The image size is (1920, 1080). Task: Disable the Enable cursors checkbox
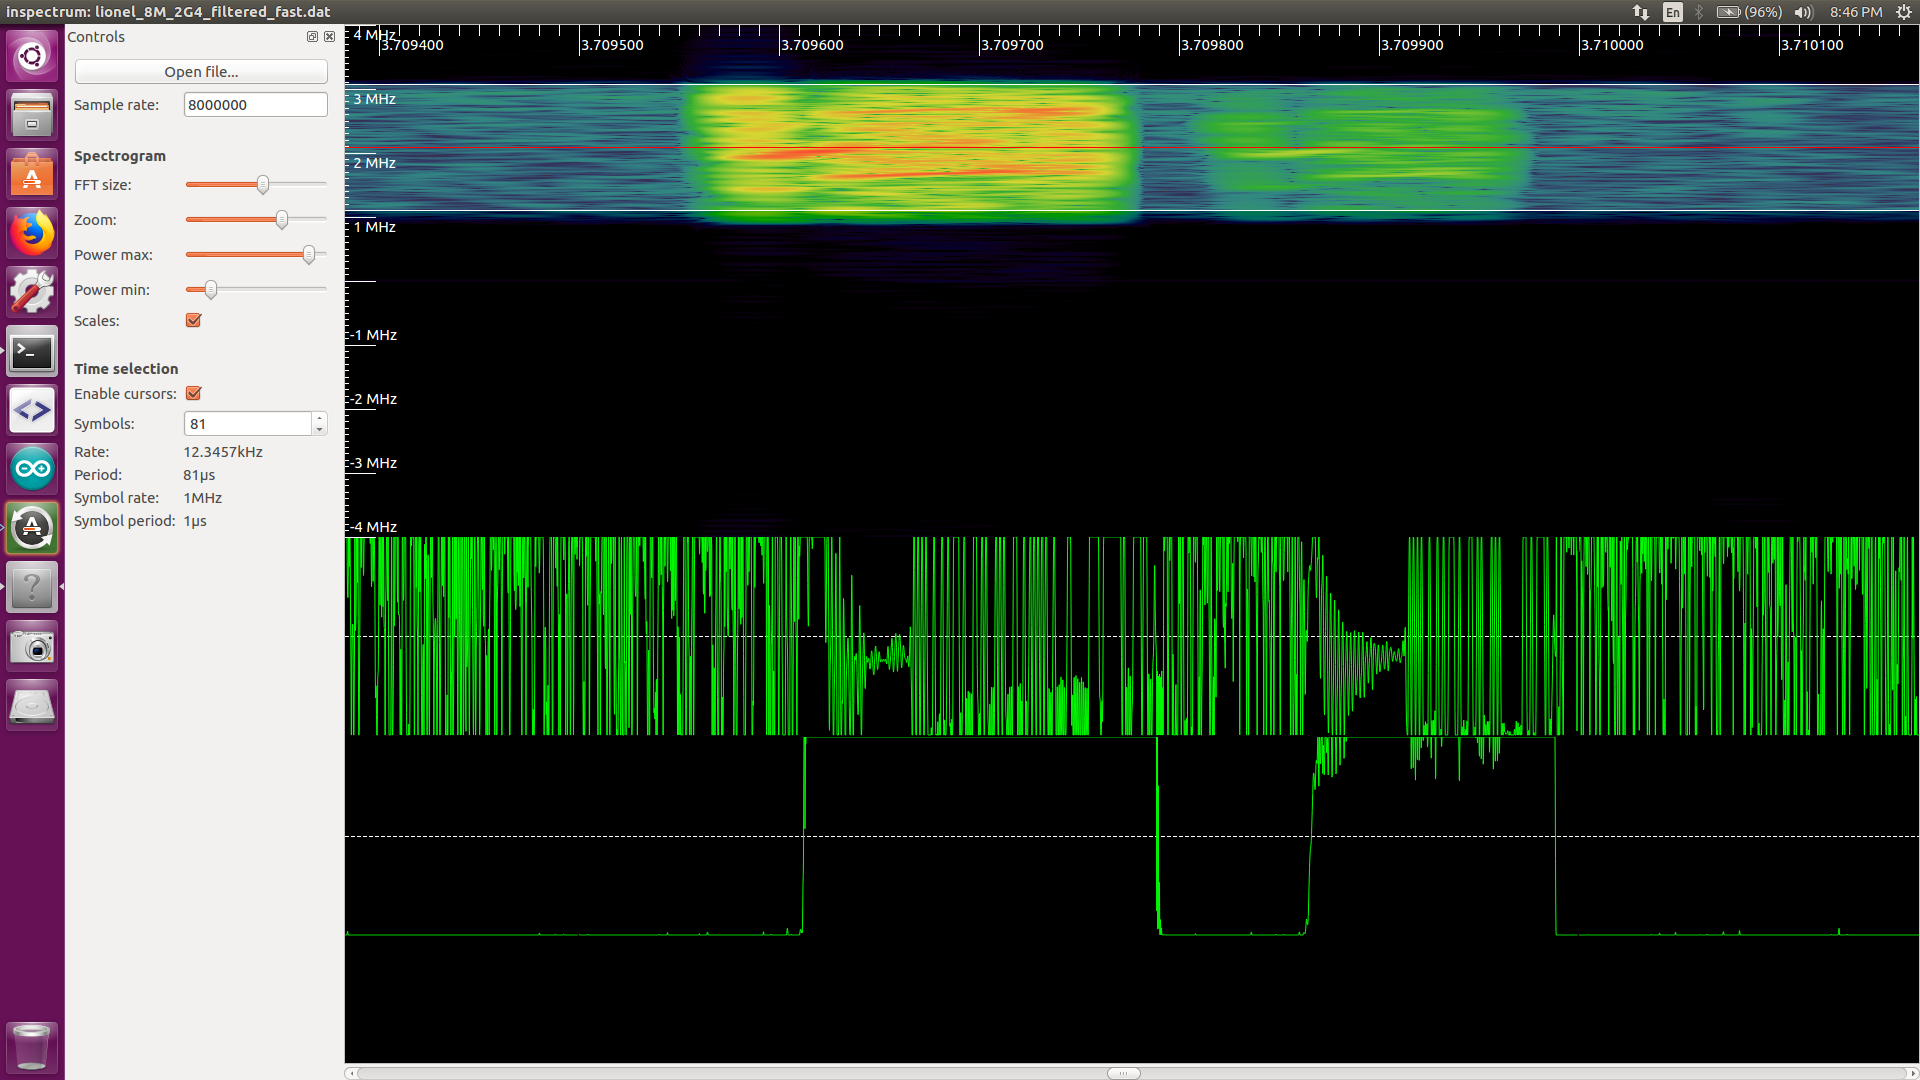(194, 394)
